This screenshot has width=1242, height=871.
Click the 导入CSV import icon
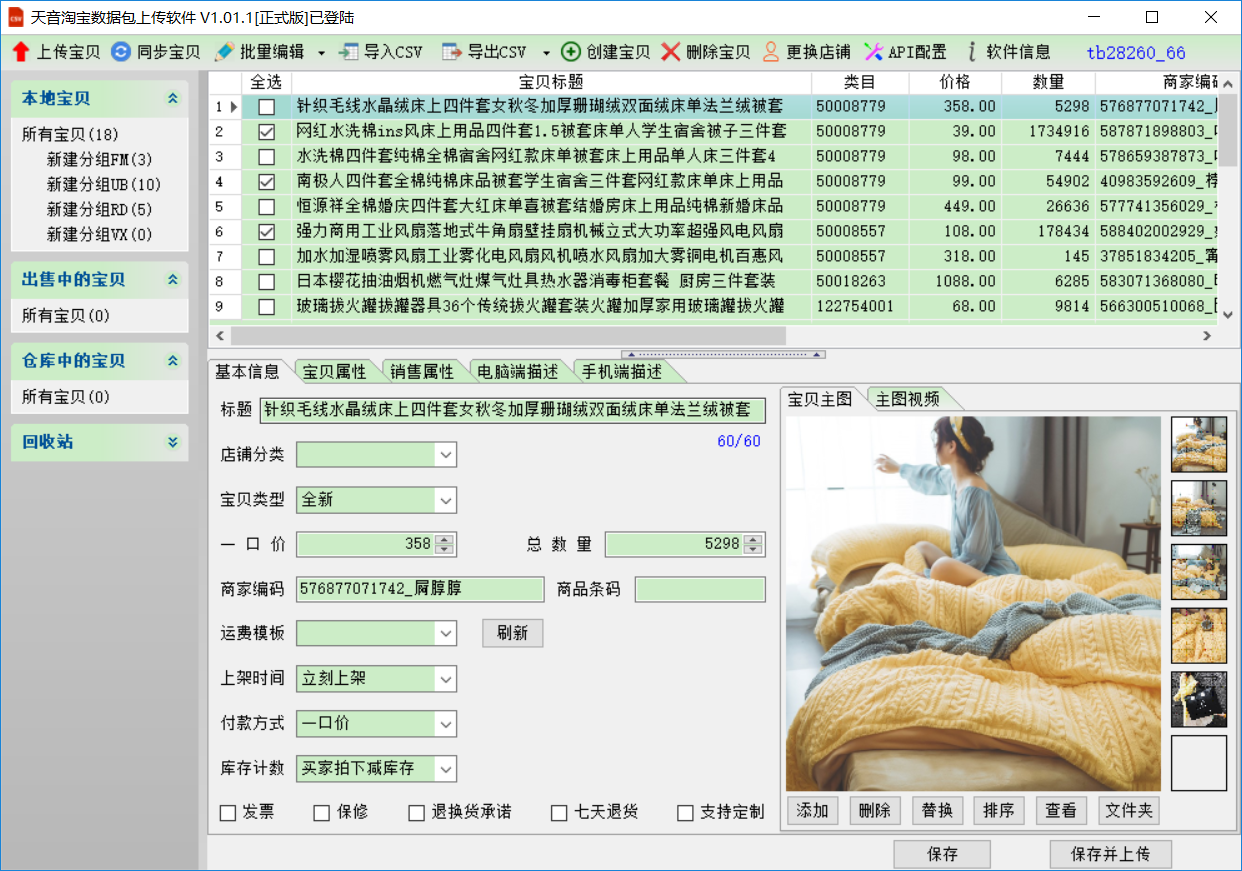pyautogui.click(x=349, y=52)
